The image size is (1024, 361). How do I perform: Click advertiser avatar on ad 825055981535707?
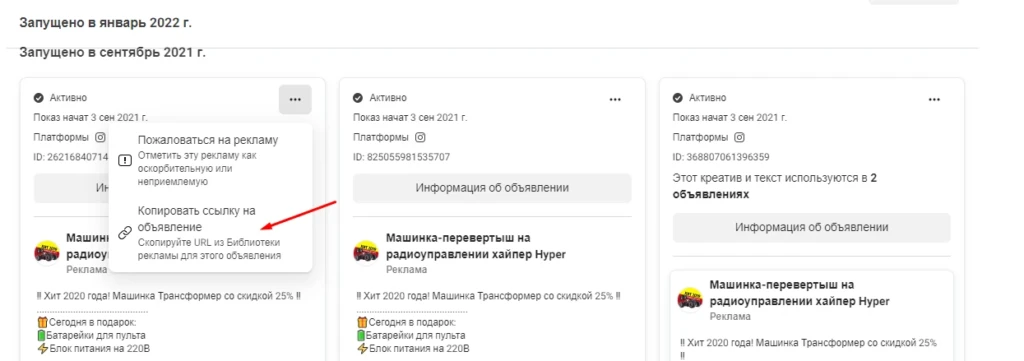(366, 253)
